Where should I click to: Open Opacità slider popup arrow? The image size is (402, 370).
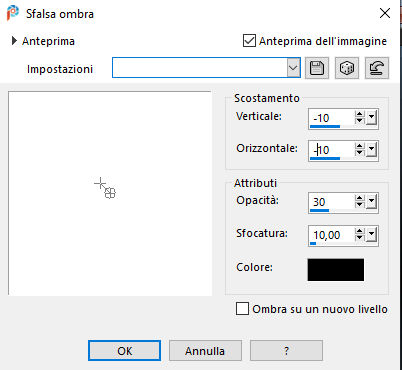tap(371, 202)
